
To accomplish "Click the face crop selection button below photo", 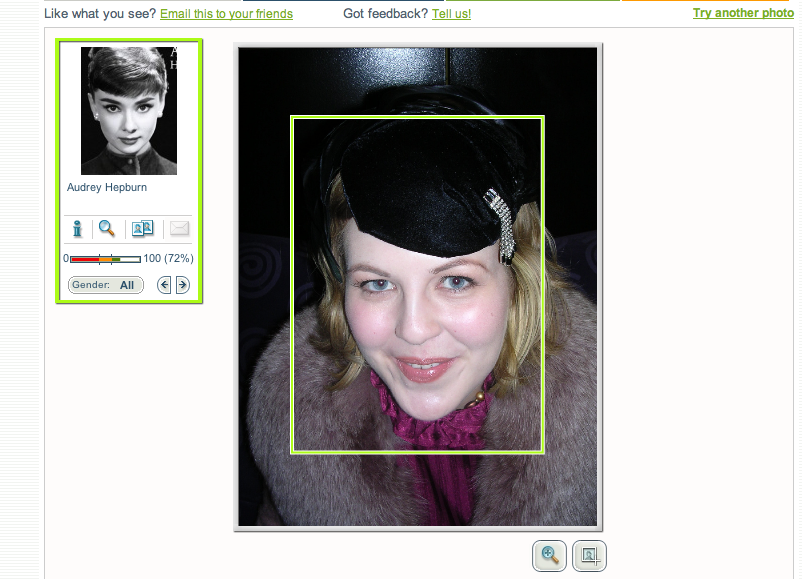I will [589, 555].
